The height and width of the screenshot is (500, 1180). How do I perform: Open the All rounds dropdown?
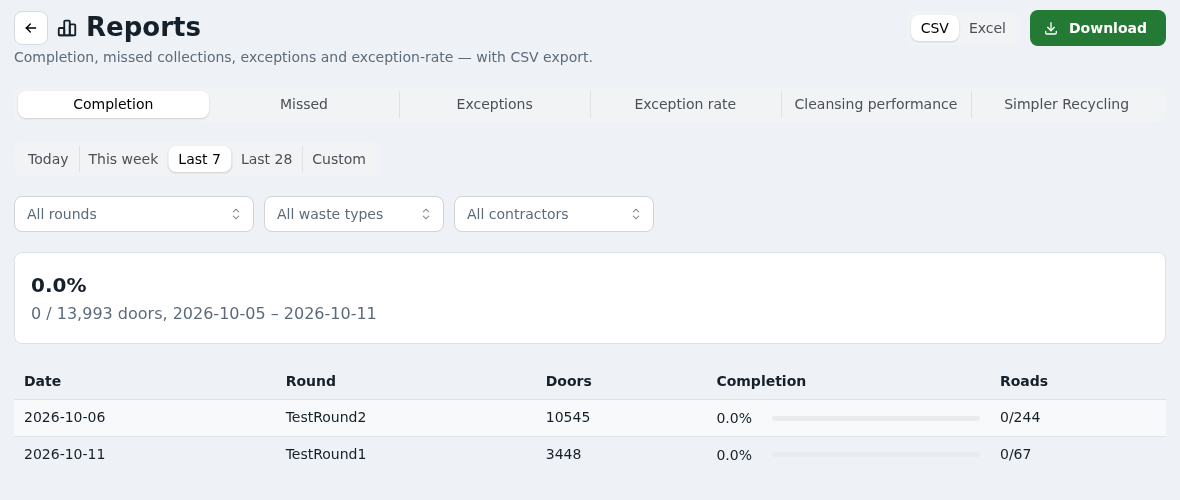tap(134, 215)
